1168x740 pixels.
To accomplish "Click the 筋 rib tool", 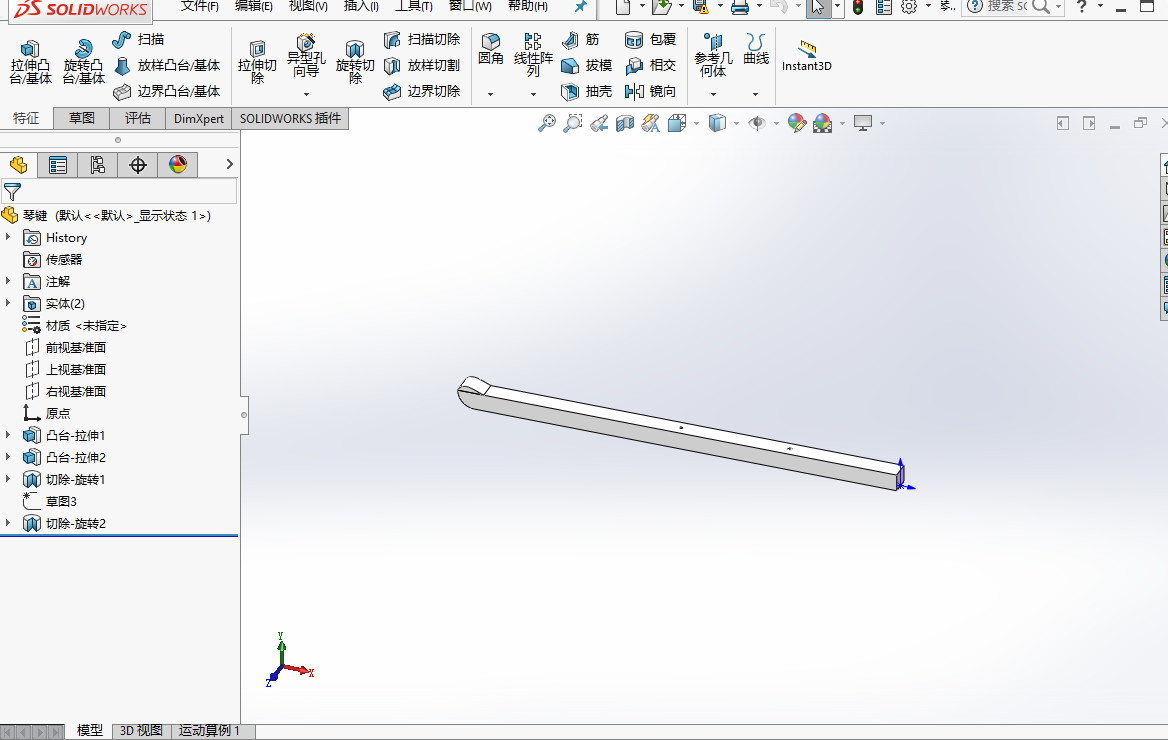I will click(580, 39).
